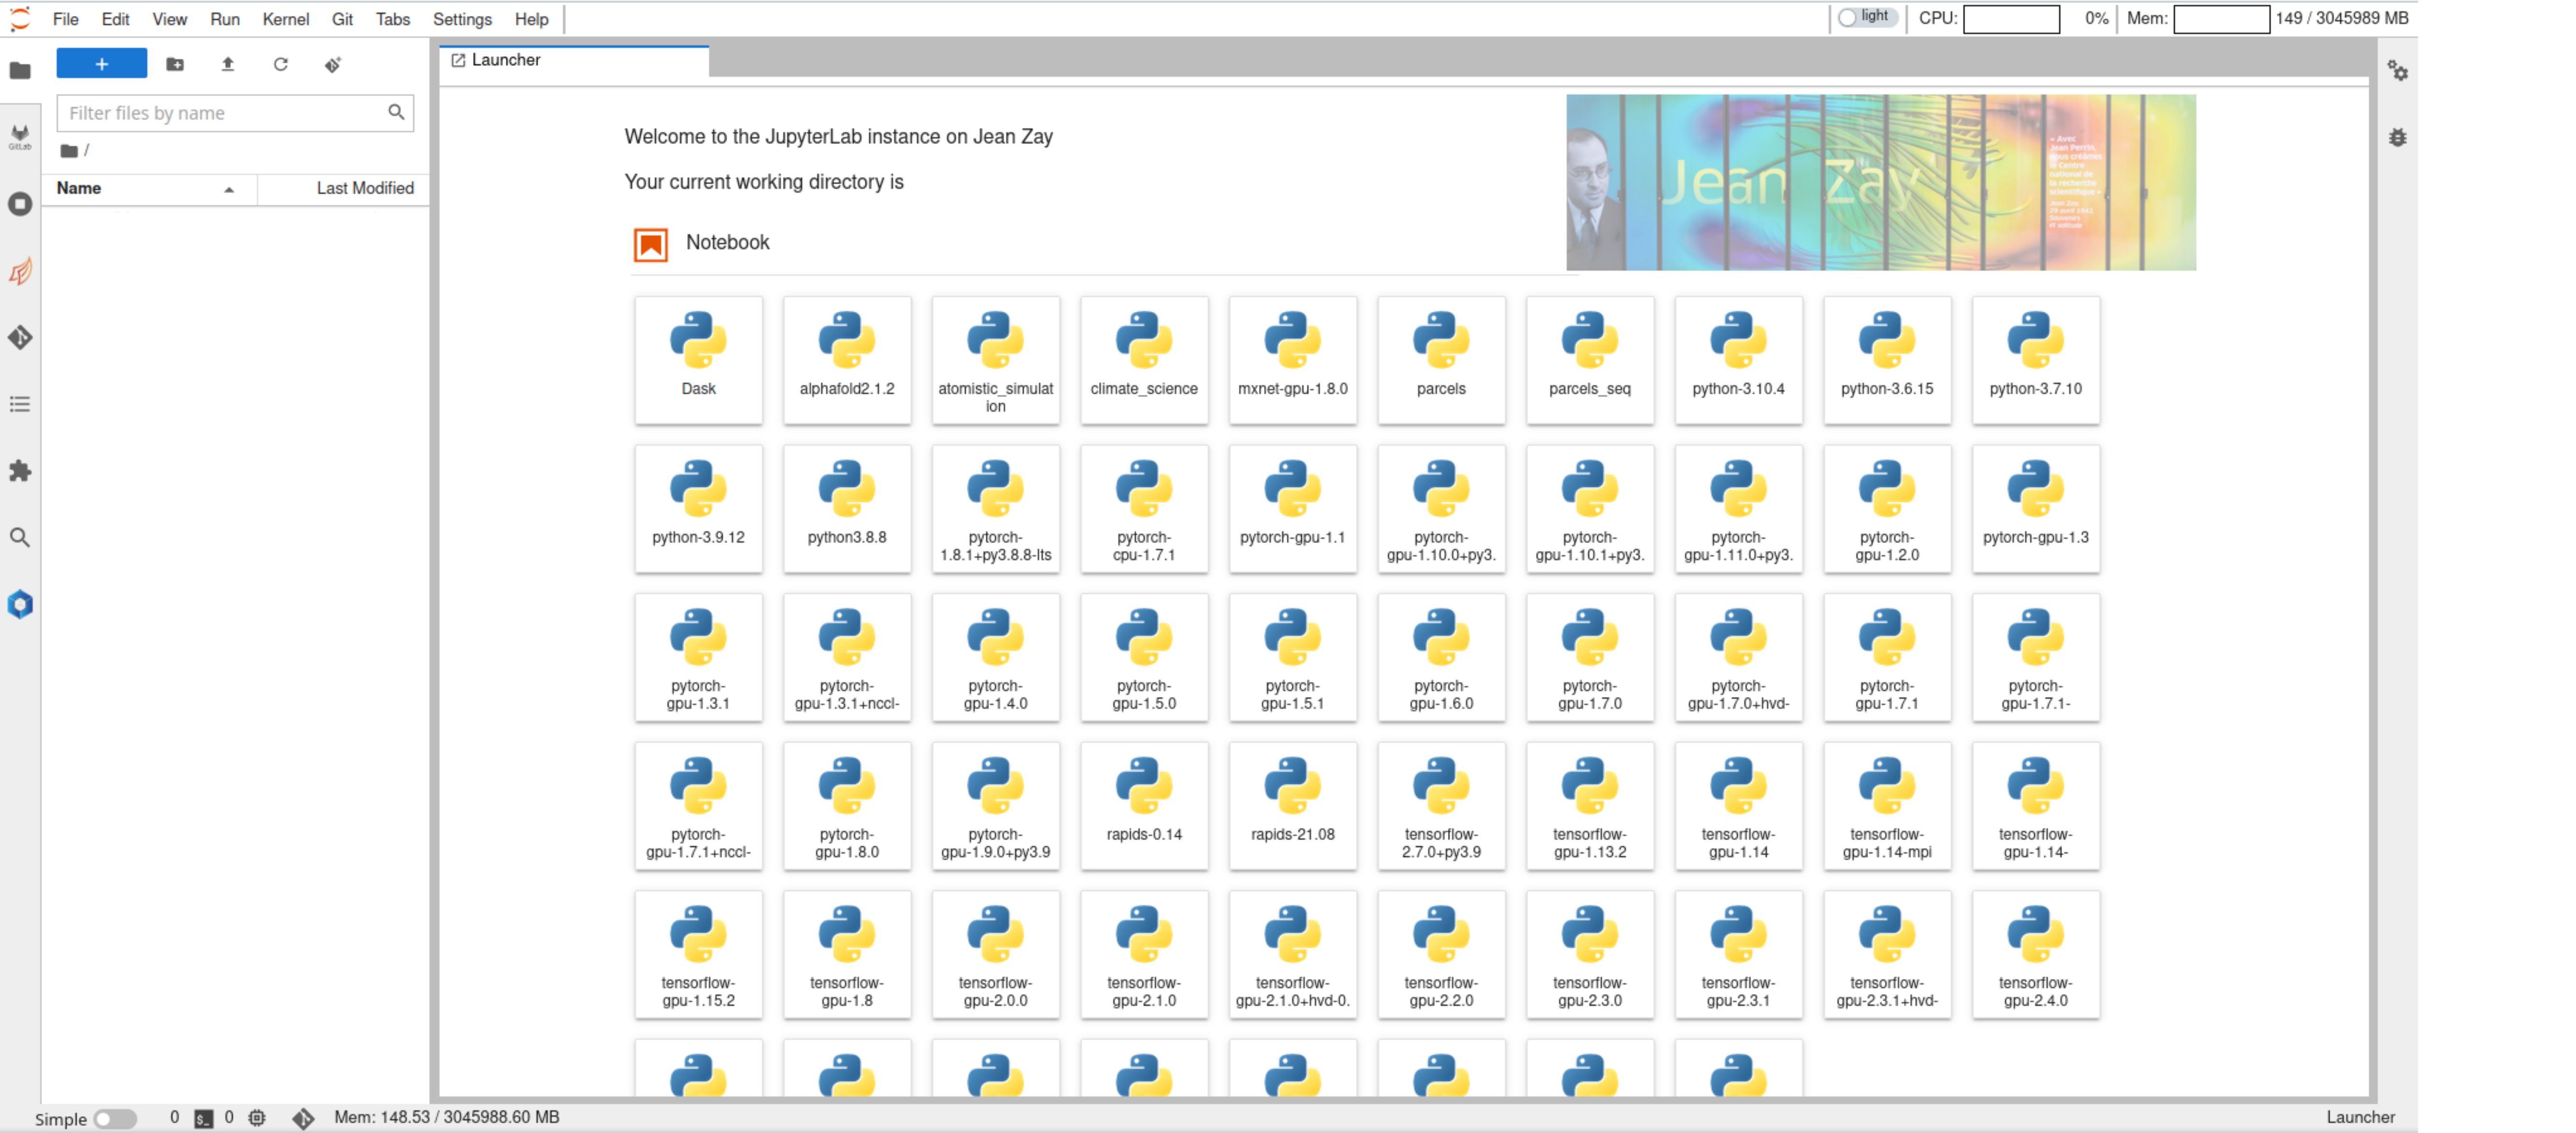Screen dimensions: 2576x1133
Task: Open the Git panel in left sidebar
Action: [20, 337]
